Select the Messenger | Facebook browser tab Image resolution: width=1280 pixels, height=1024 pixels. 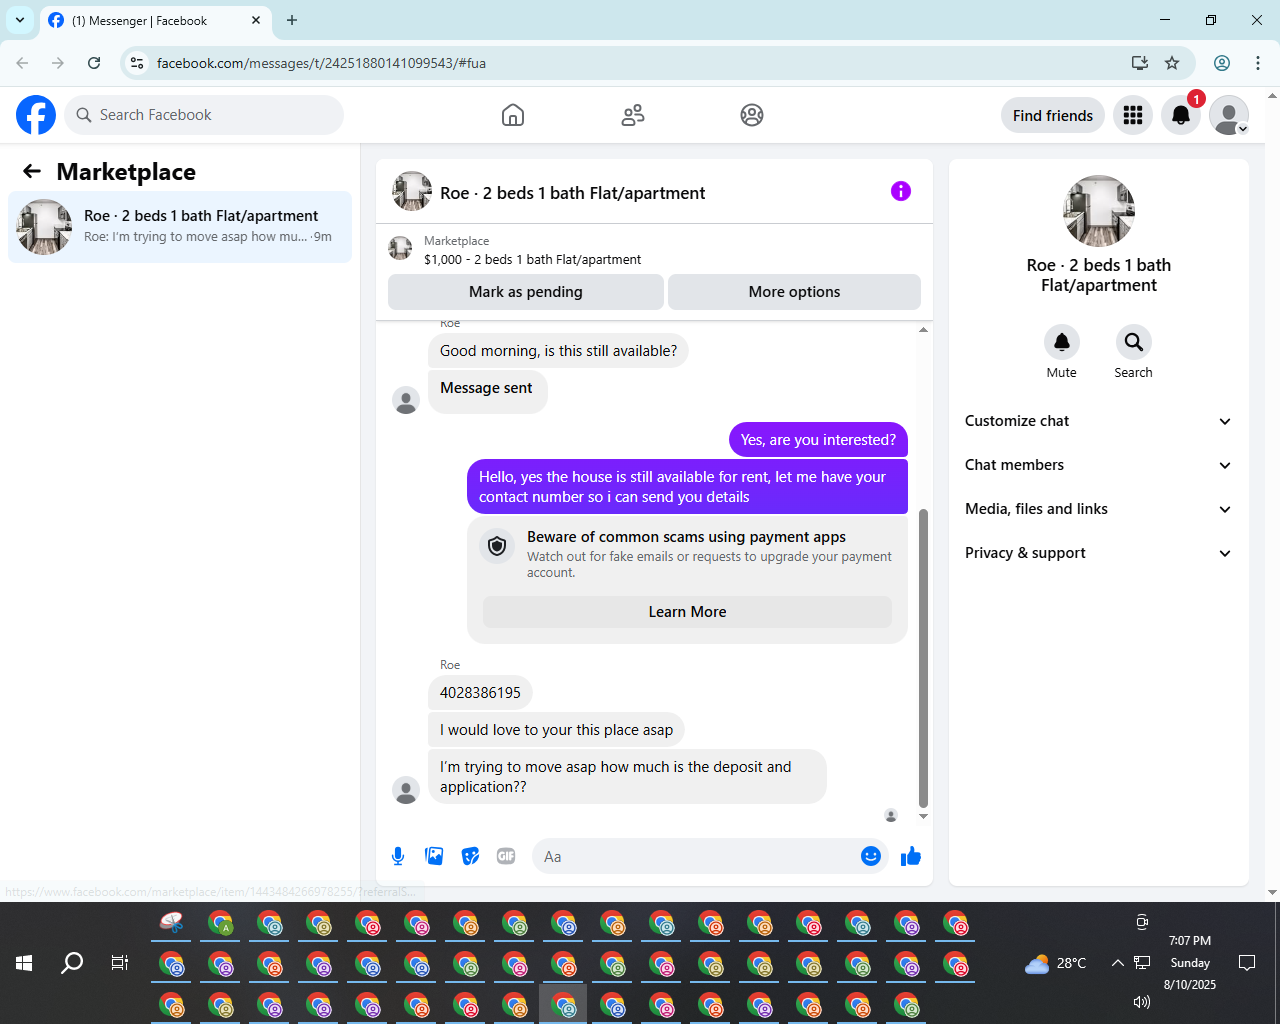[156, 20]
